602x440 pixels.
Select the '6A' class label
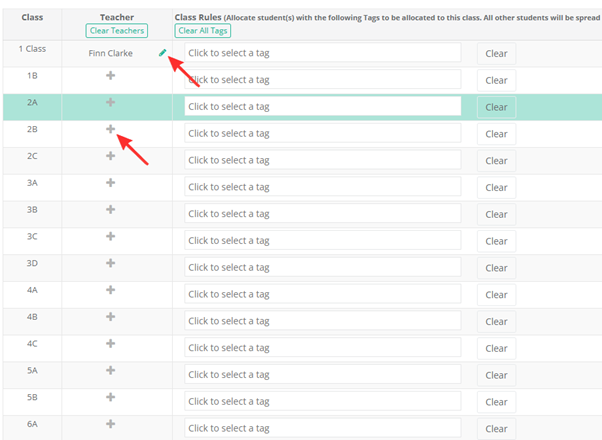(x=32, y=424)
